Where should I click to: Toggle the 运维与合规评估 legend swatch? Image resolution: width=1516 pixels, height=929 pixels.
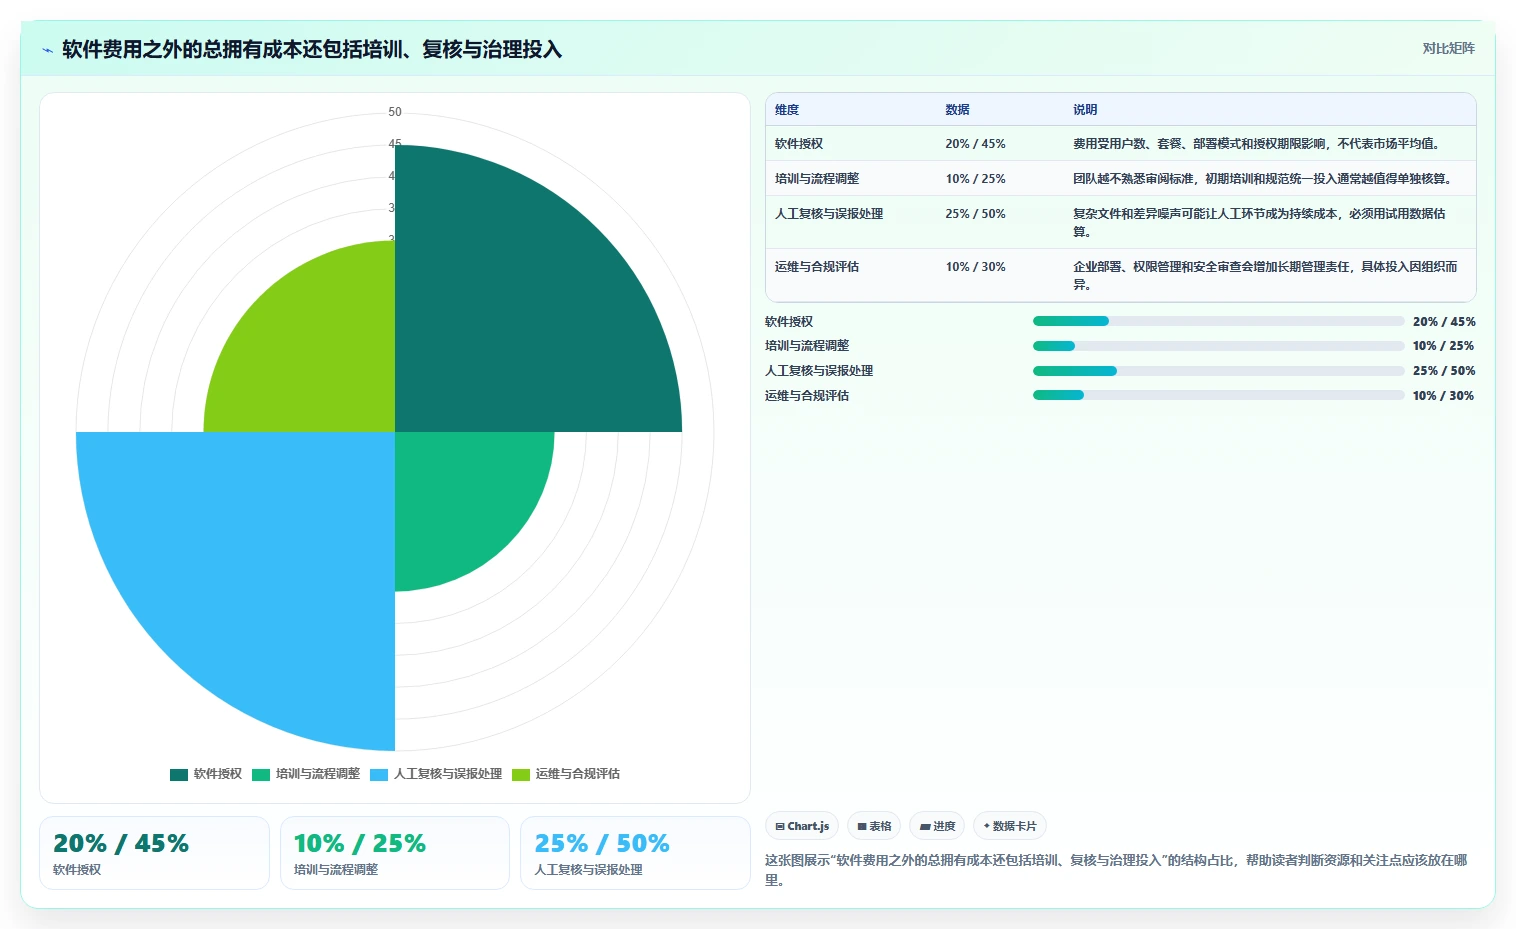pyautogui.click(x=521, y=774)
